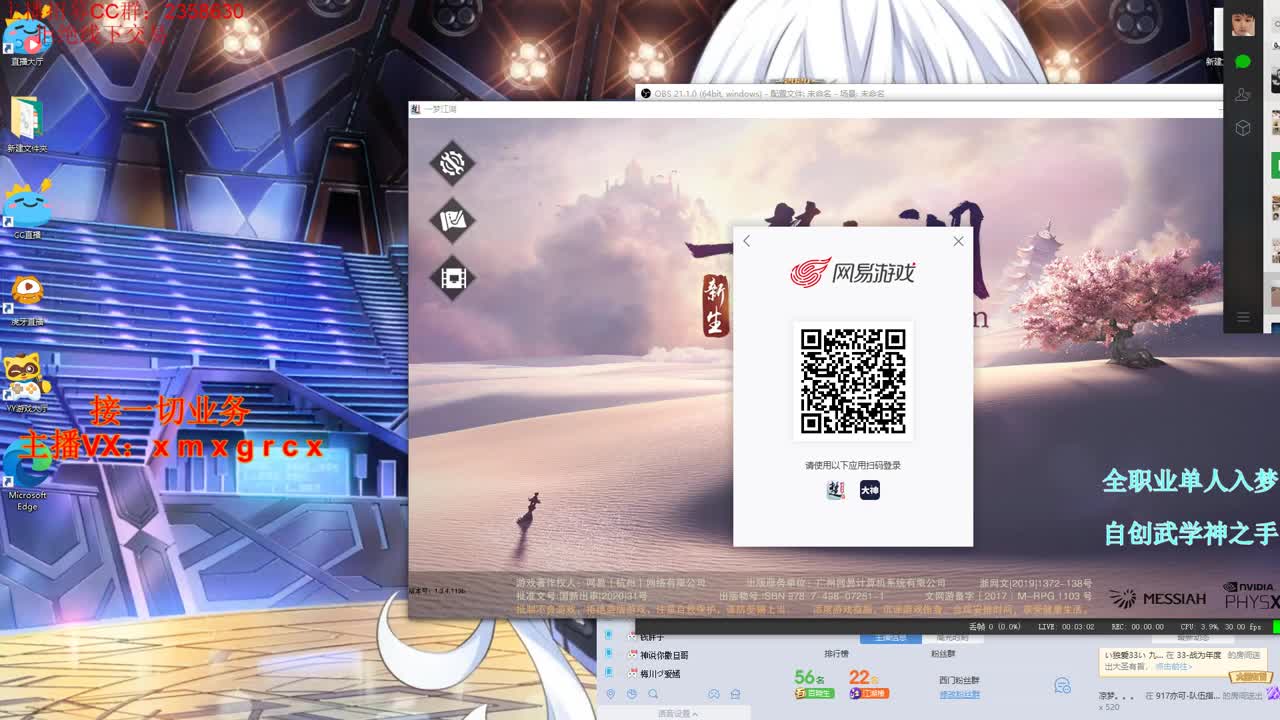1280x720 pixels.
Task: Click the 西门粉丝群 fan group name
Action: (959, 680)
